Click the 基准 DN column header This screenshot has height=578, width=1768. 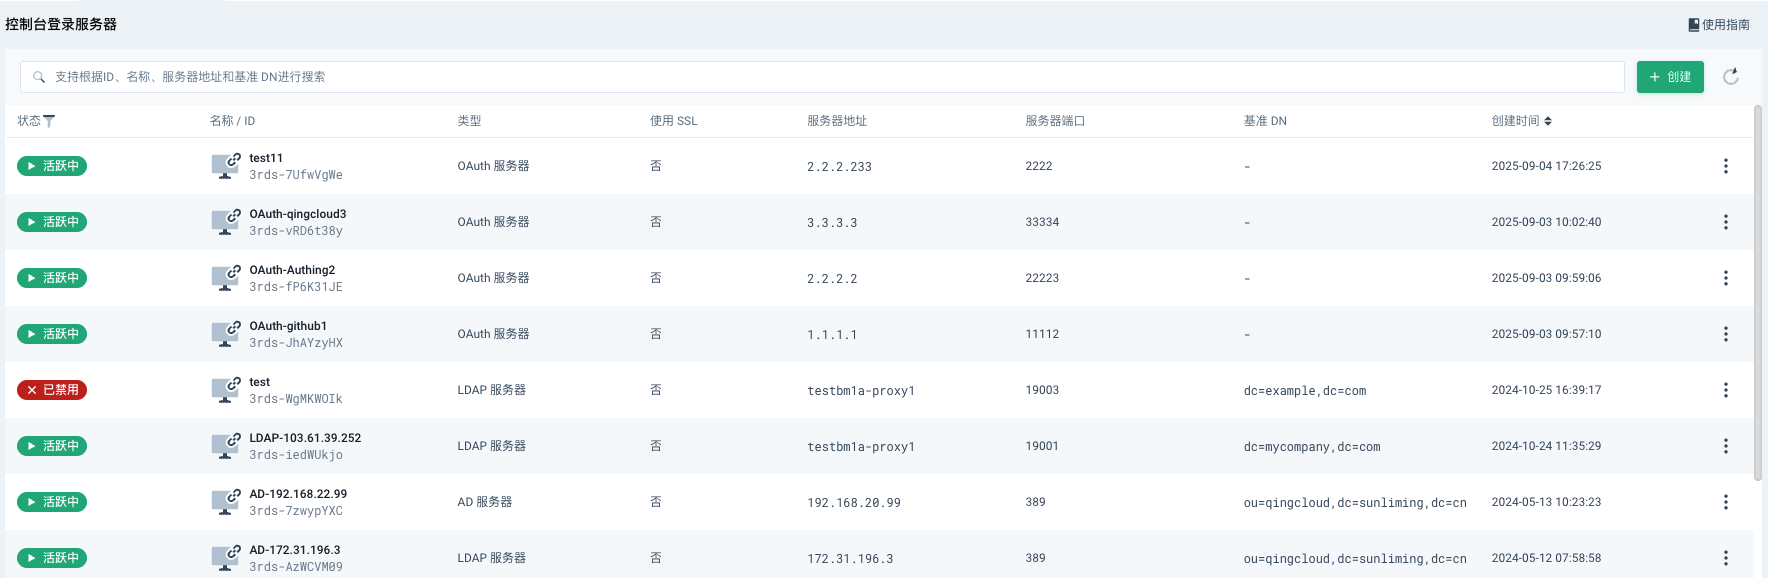[x=1265, y=121]
